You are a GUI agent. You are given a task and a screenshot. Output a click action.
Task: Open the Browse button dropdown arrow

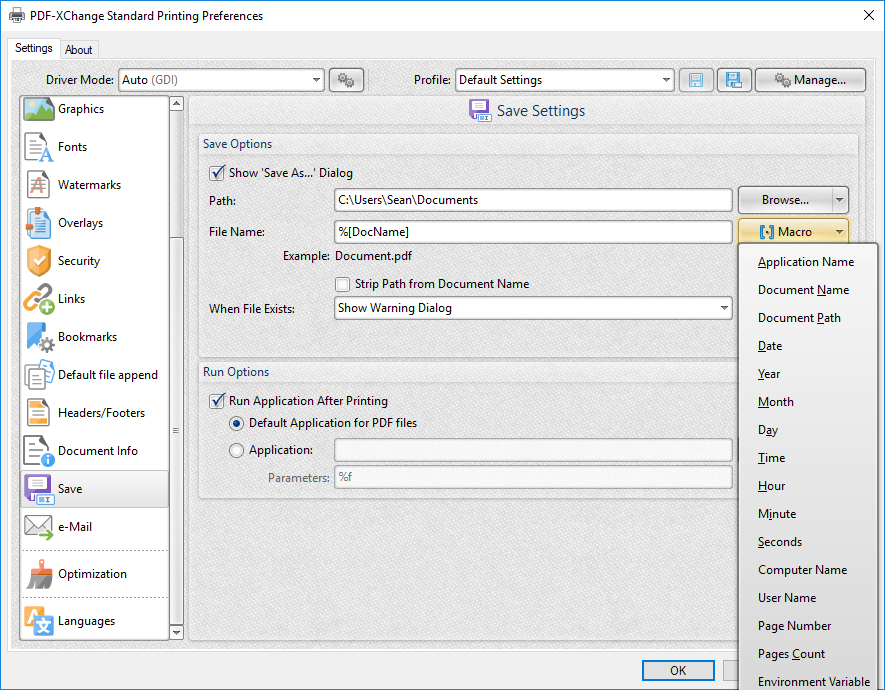(840, 200)
